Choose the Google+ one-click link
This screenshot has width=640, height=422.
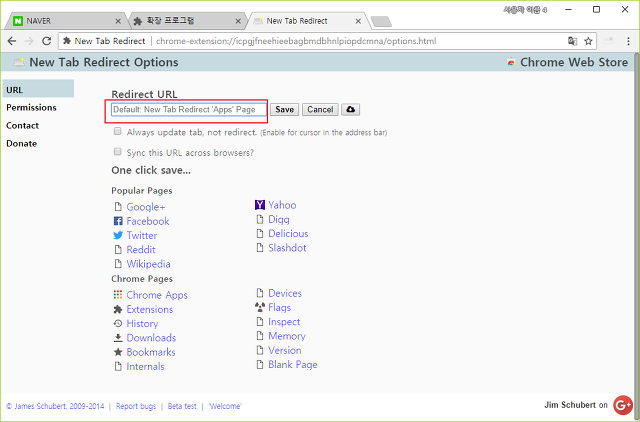(x=146, y=207)
